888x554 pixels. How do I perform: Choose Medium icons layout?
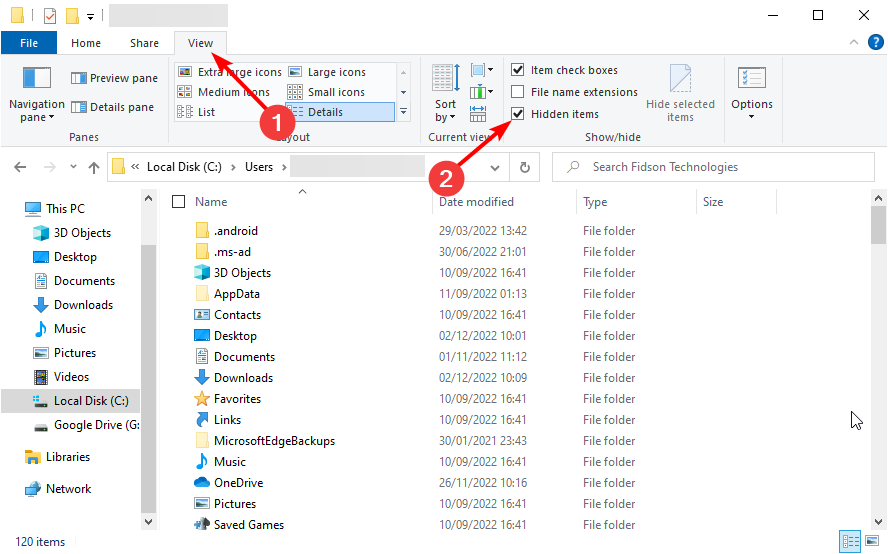(224, 92)
